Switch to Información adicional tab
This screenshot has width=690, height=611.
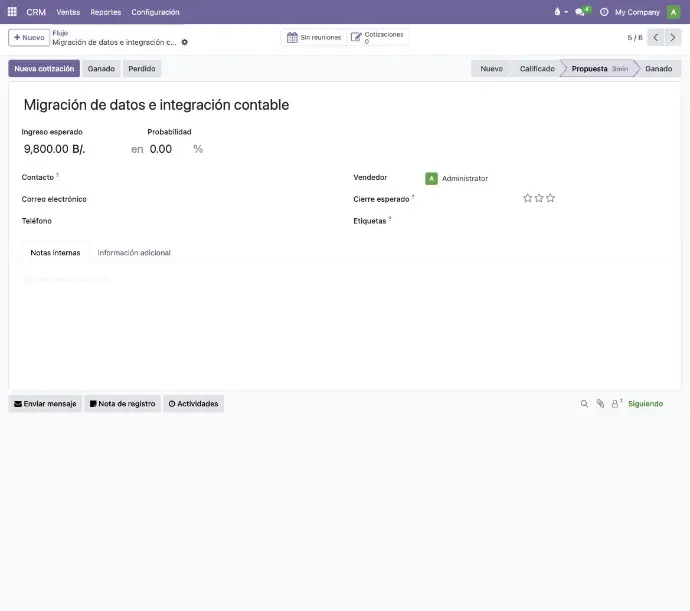(134, 253)
